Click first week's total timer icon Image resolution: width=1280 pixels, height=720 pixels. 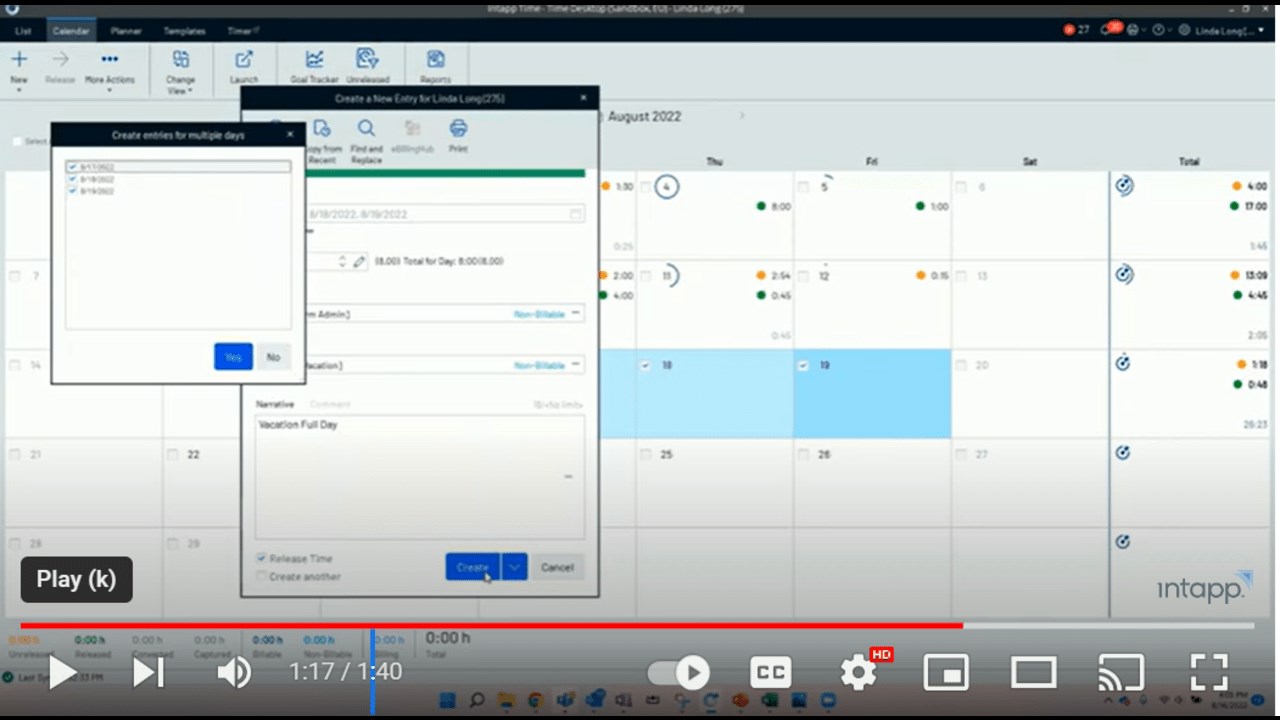pos(1124,185)
